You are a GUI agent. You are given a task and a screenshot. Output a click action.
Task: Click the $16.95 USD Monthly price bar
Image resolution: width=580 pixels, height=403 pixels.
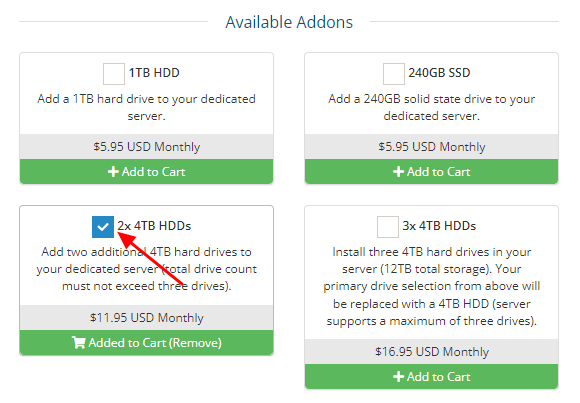pos(431,352)
